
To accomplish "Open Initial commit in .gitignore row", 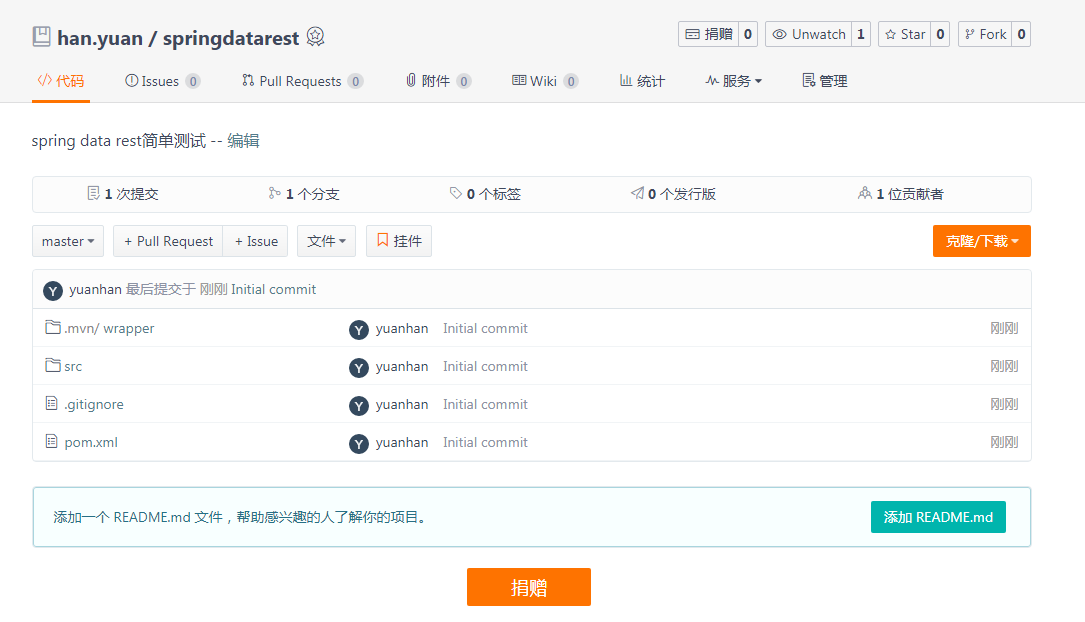I will point(485,405).
